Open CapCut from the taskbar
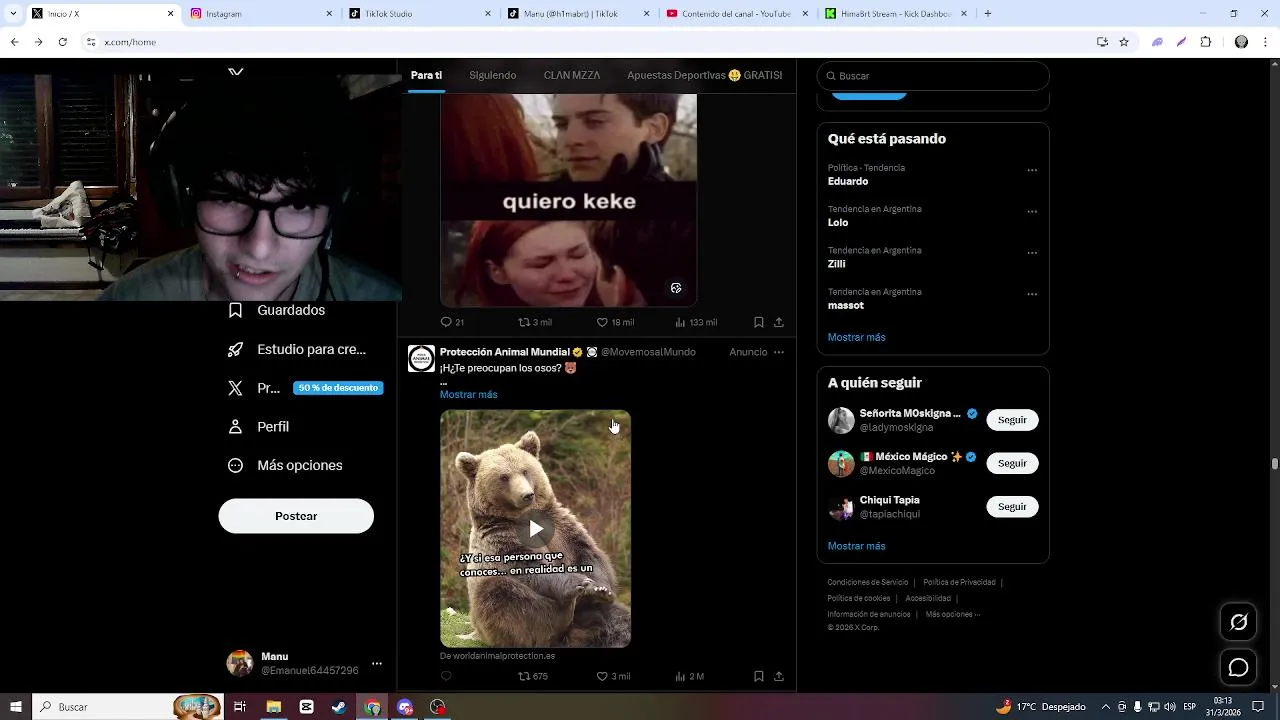The height and width of the screenshot is (720, 1280). [x=306, y=707]
